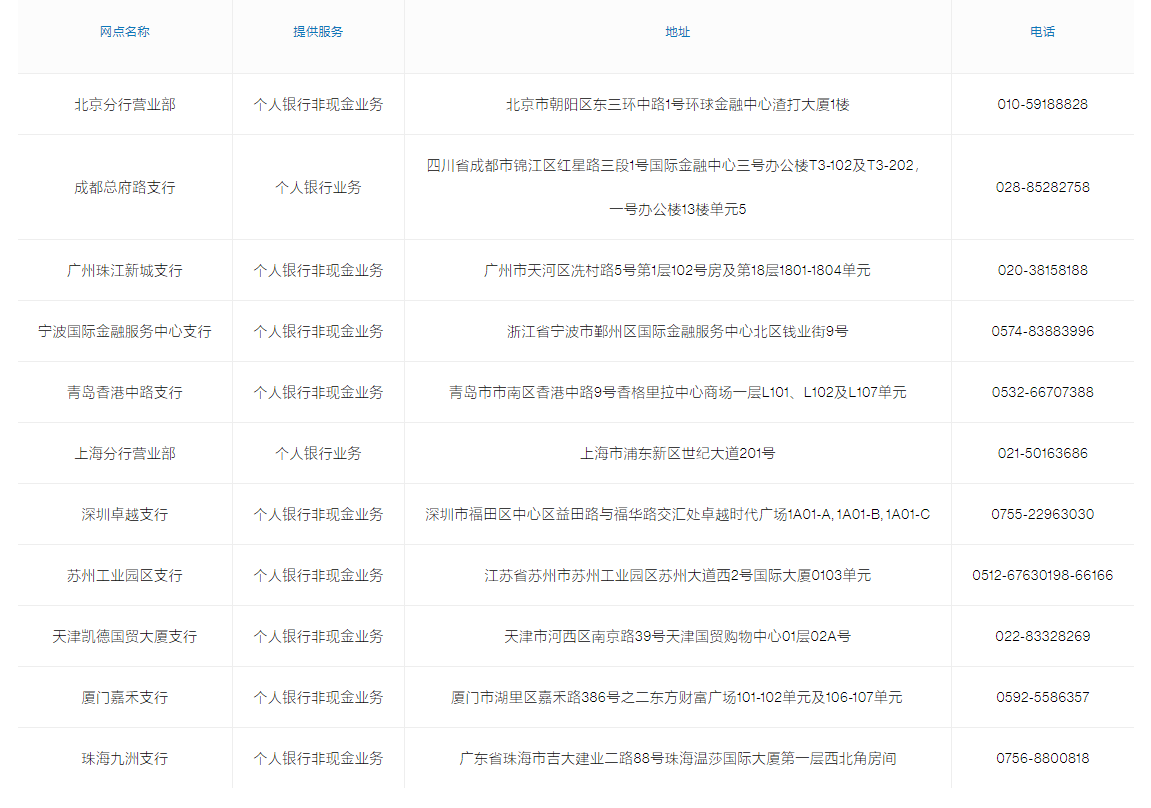Screen dimensions: 1151x808
Task: Click 个人银行业务 in 上海分行营业部 row
Action: point(318,453)
